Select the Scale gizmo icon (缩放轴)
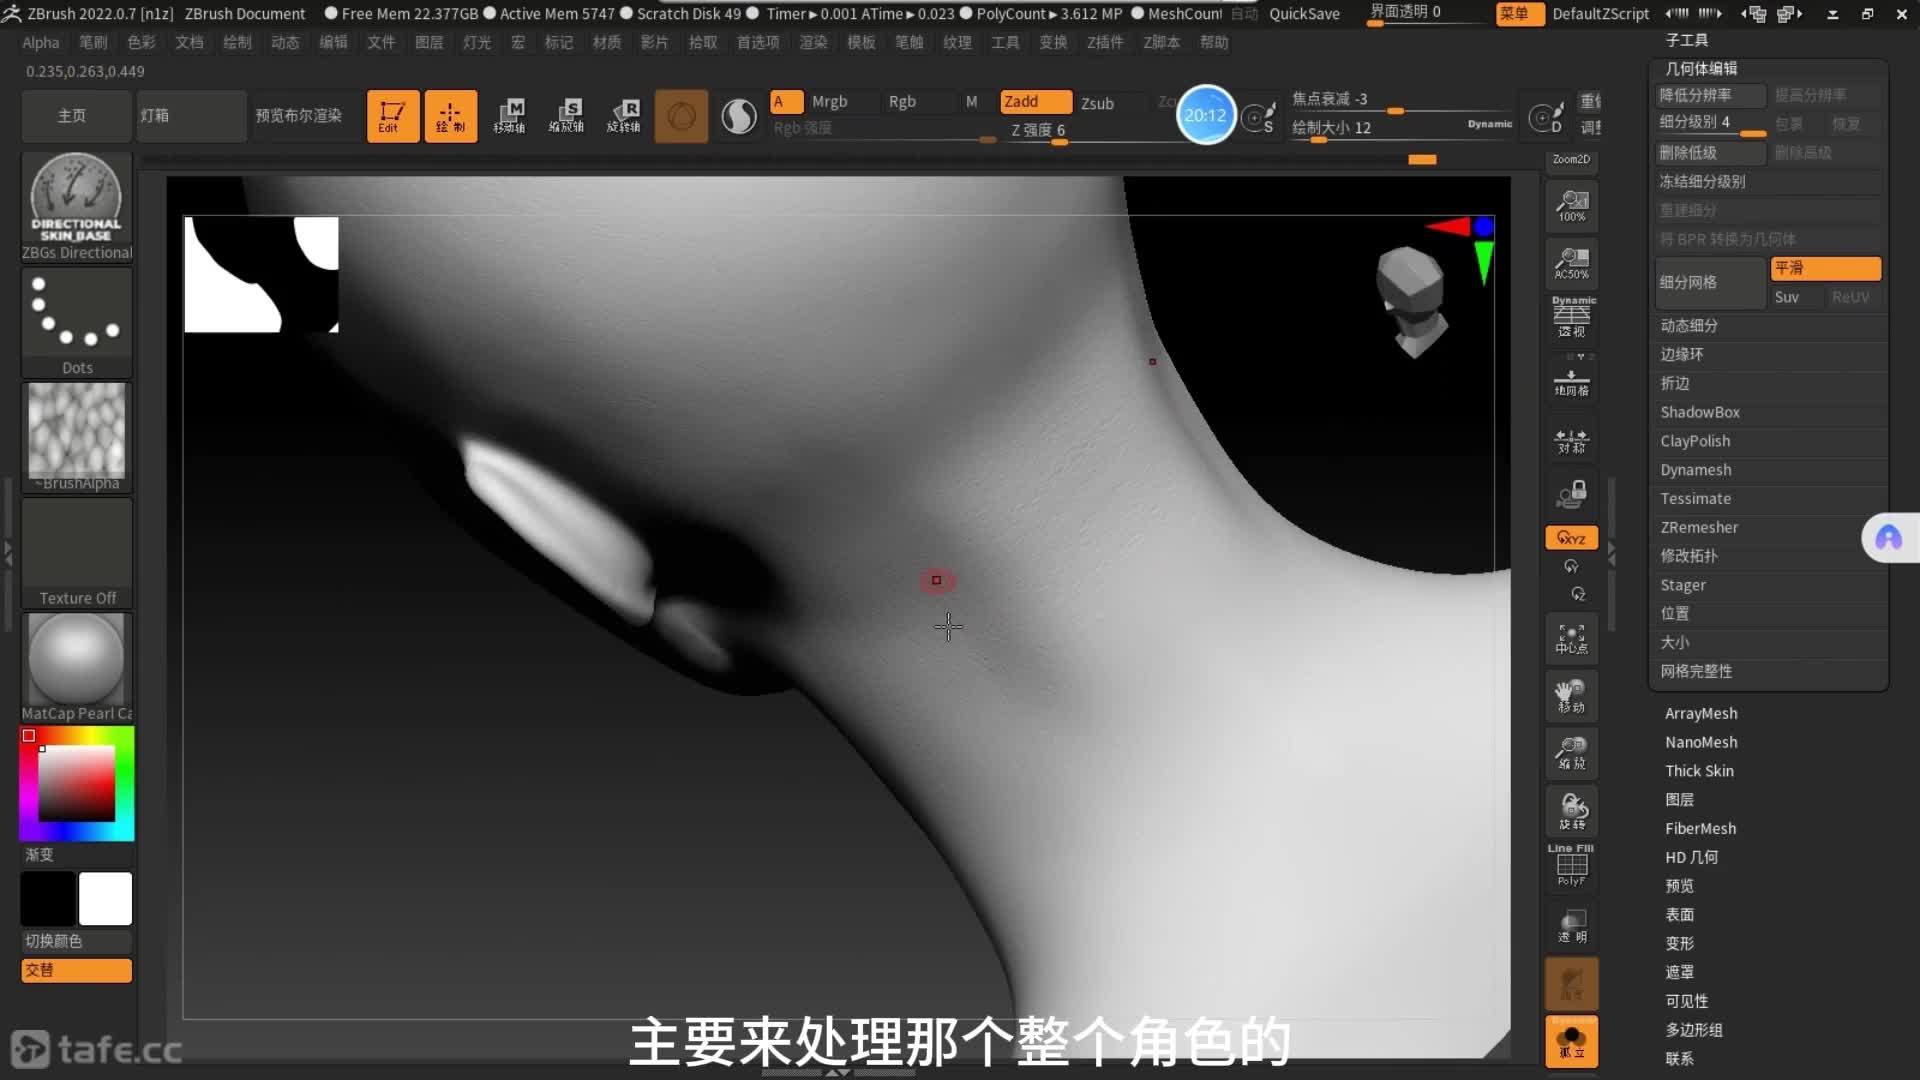The height and width of the screenshot is (1080, 1920). (566, 116)
